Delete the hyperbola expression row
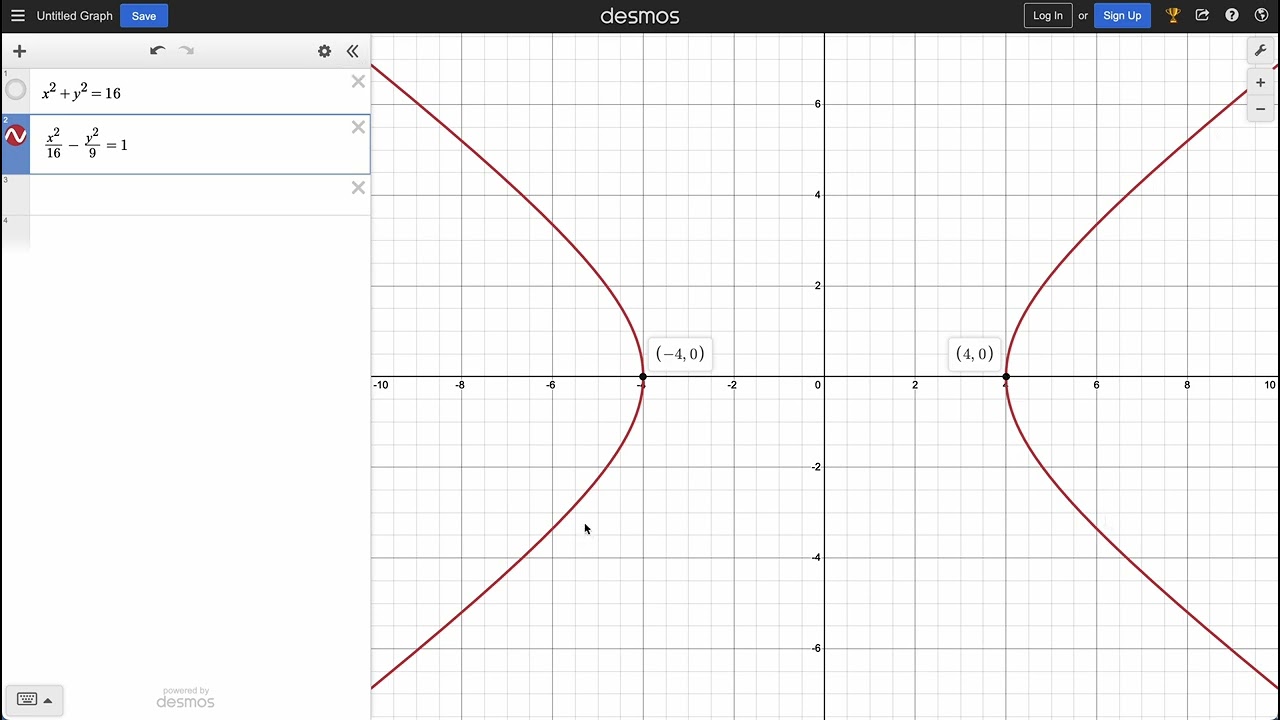This screenshot has width=1280, height=720. 358,127
